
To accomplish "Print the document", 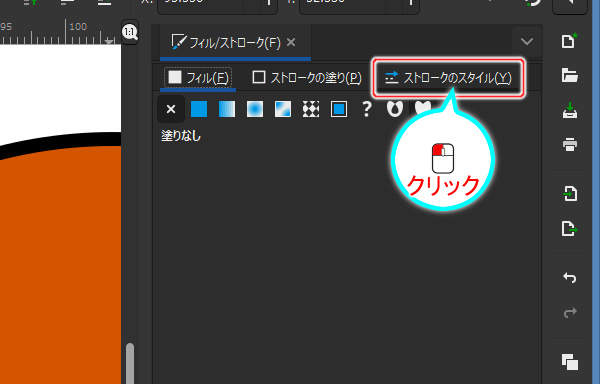I will click(570, 145).
